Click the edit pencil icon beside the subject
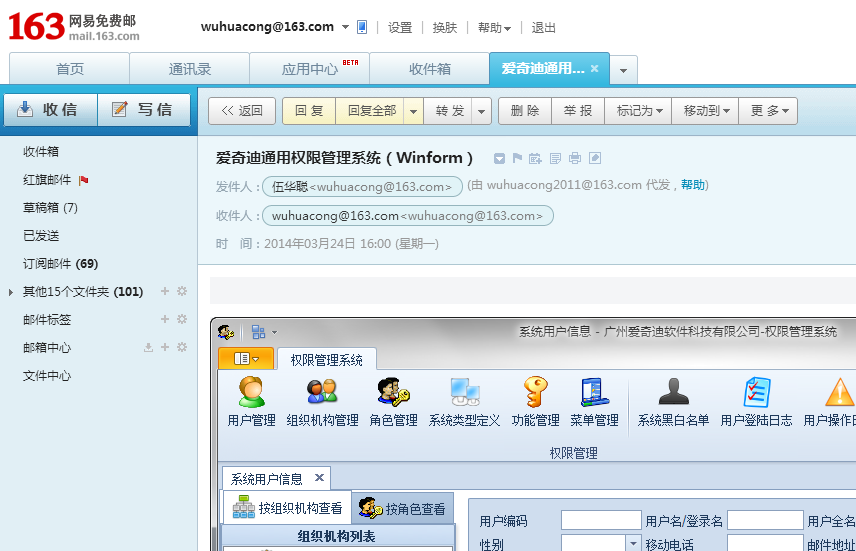Viewport: 856px width, 551px height. coord(595,158)
